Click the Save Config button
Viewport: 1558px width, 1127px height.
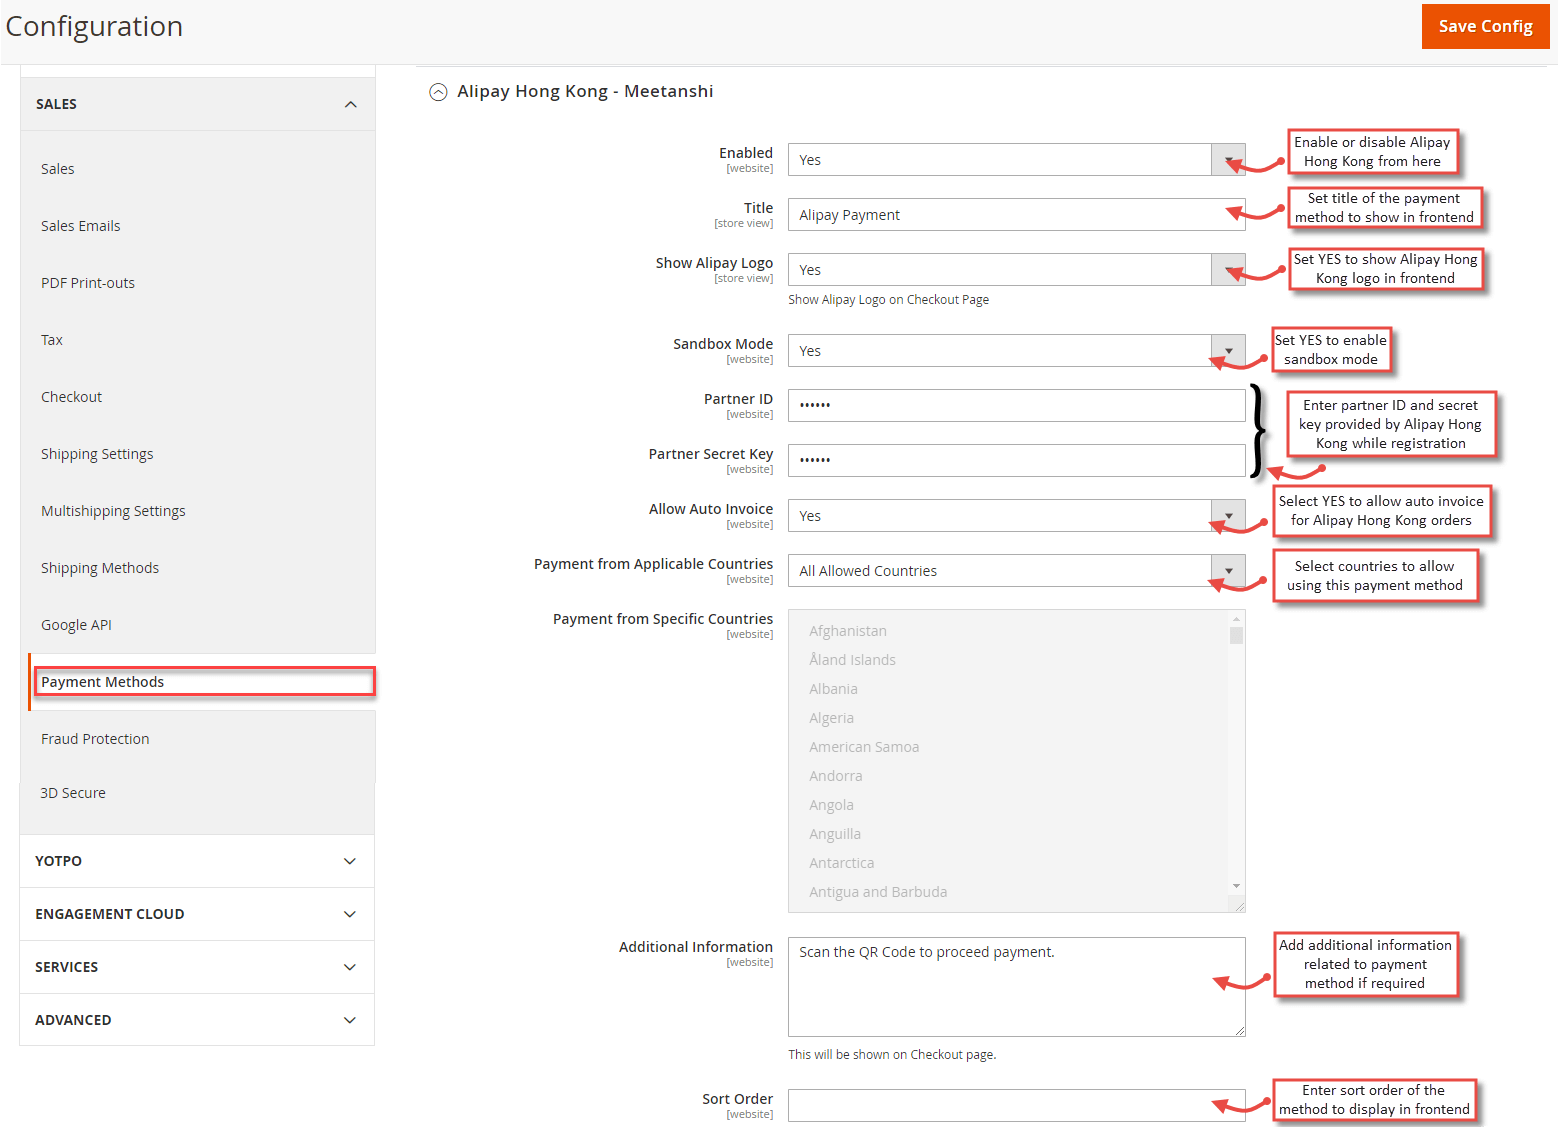click(1485, 26)
